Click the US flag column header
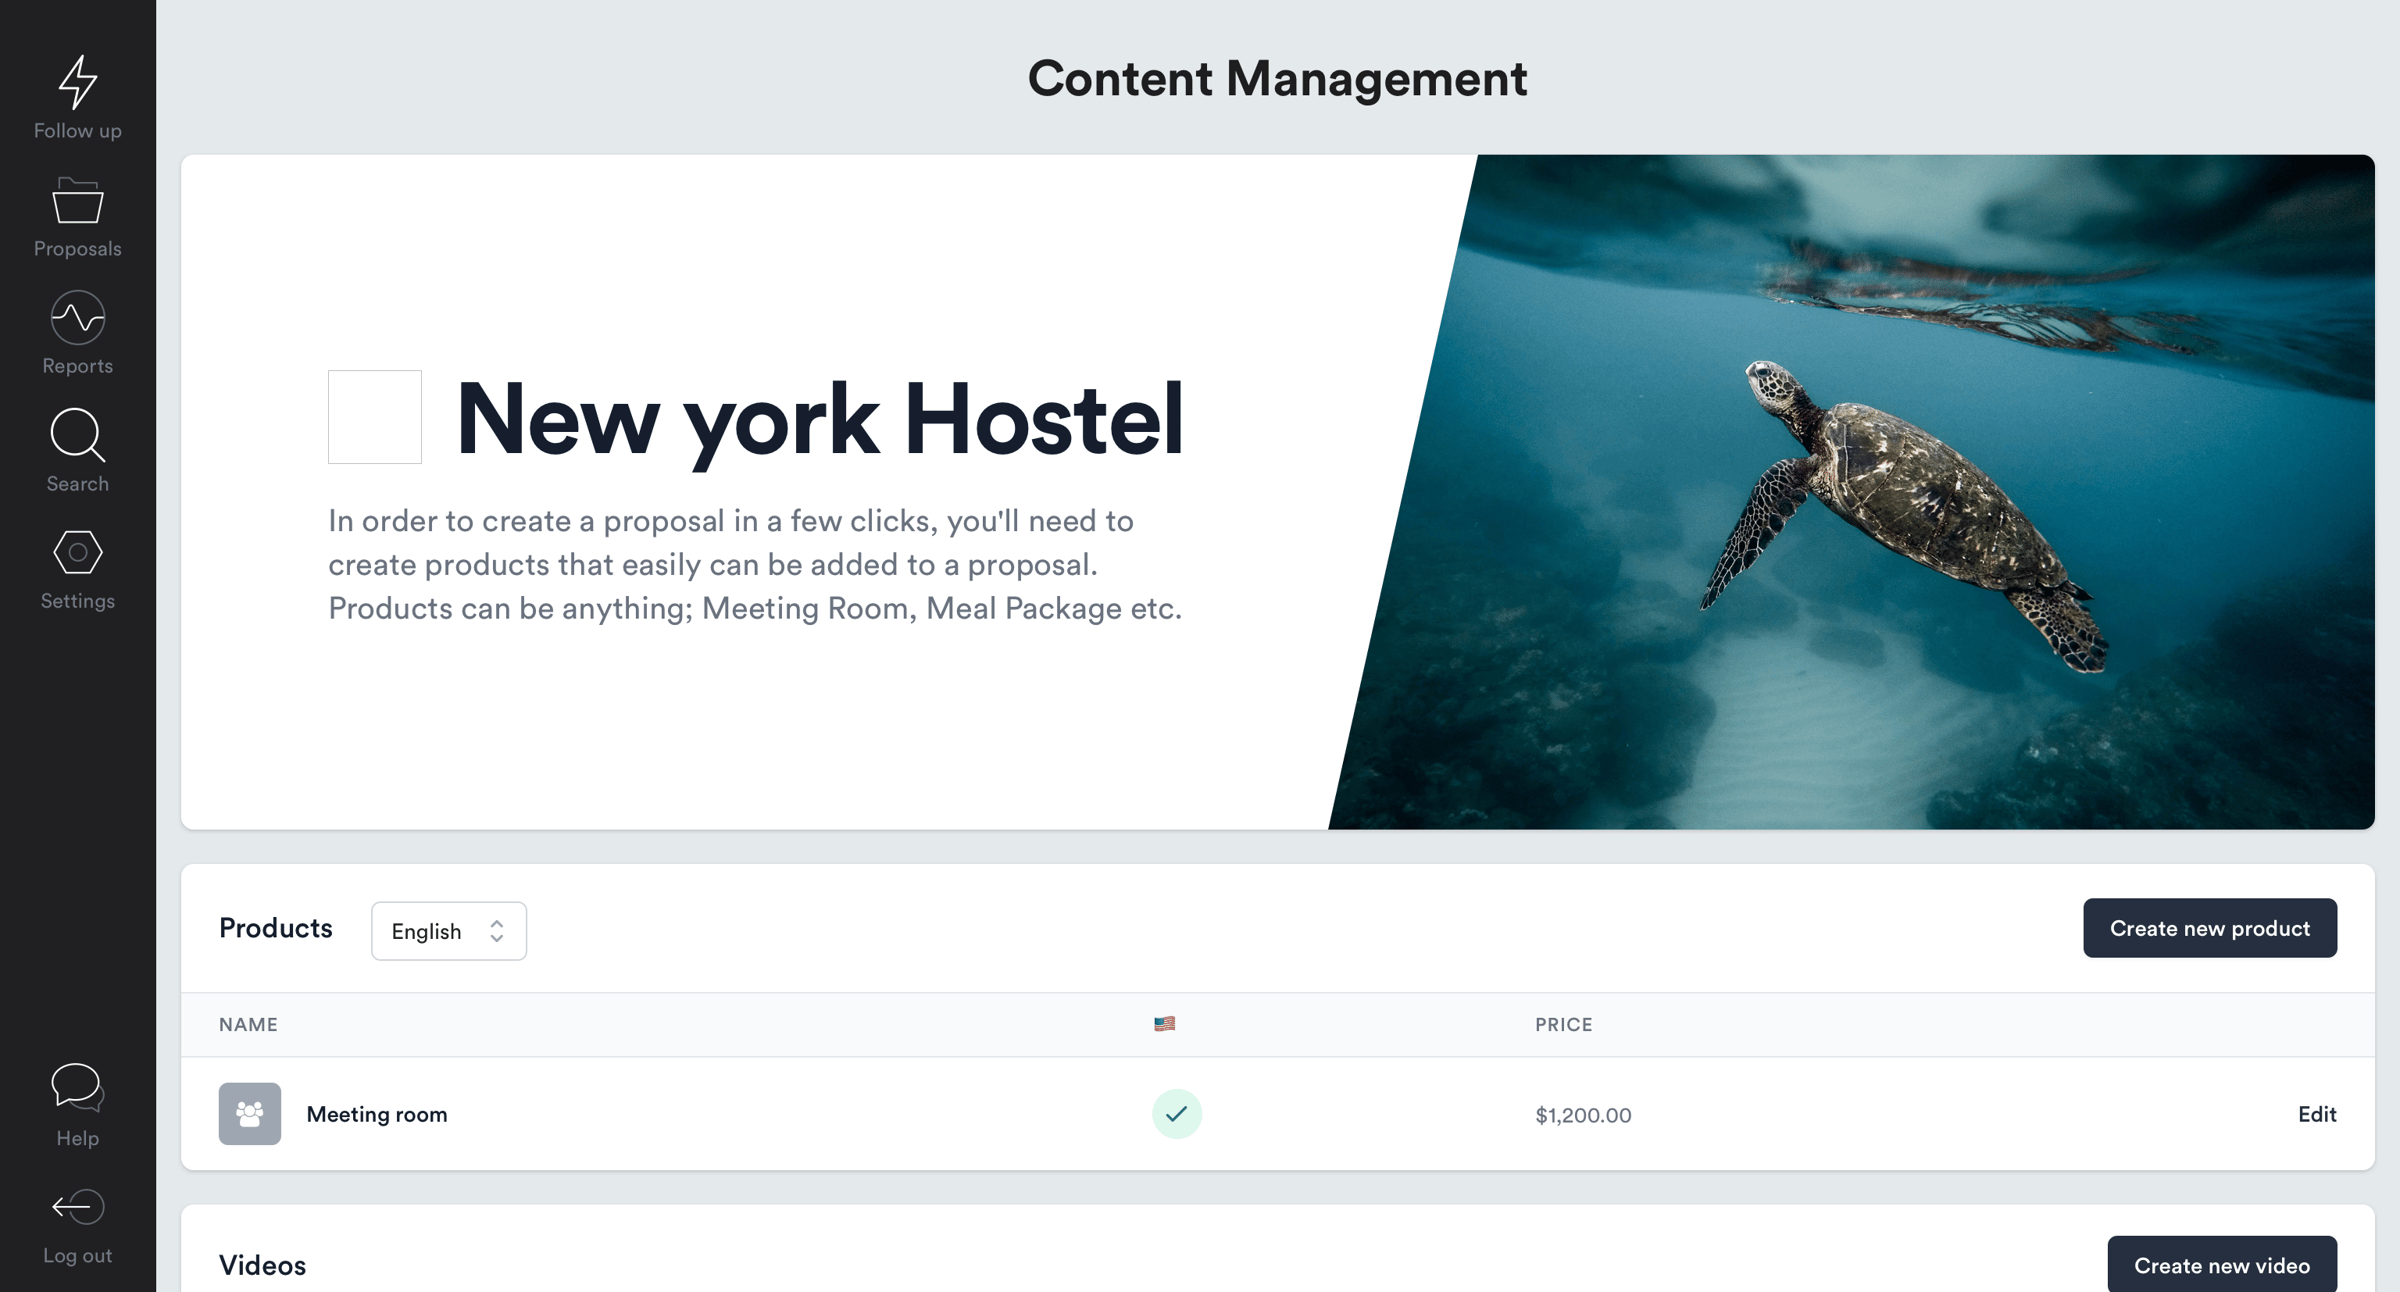The image size is (2400, 1292). pos(1165,1023)
